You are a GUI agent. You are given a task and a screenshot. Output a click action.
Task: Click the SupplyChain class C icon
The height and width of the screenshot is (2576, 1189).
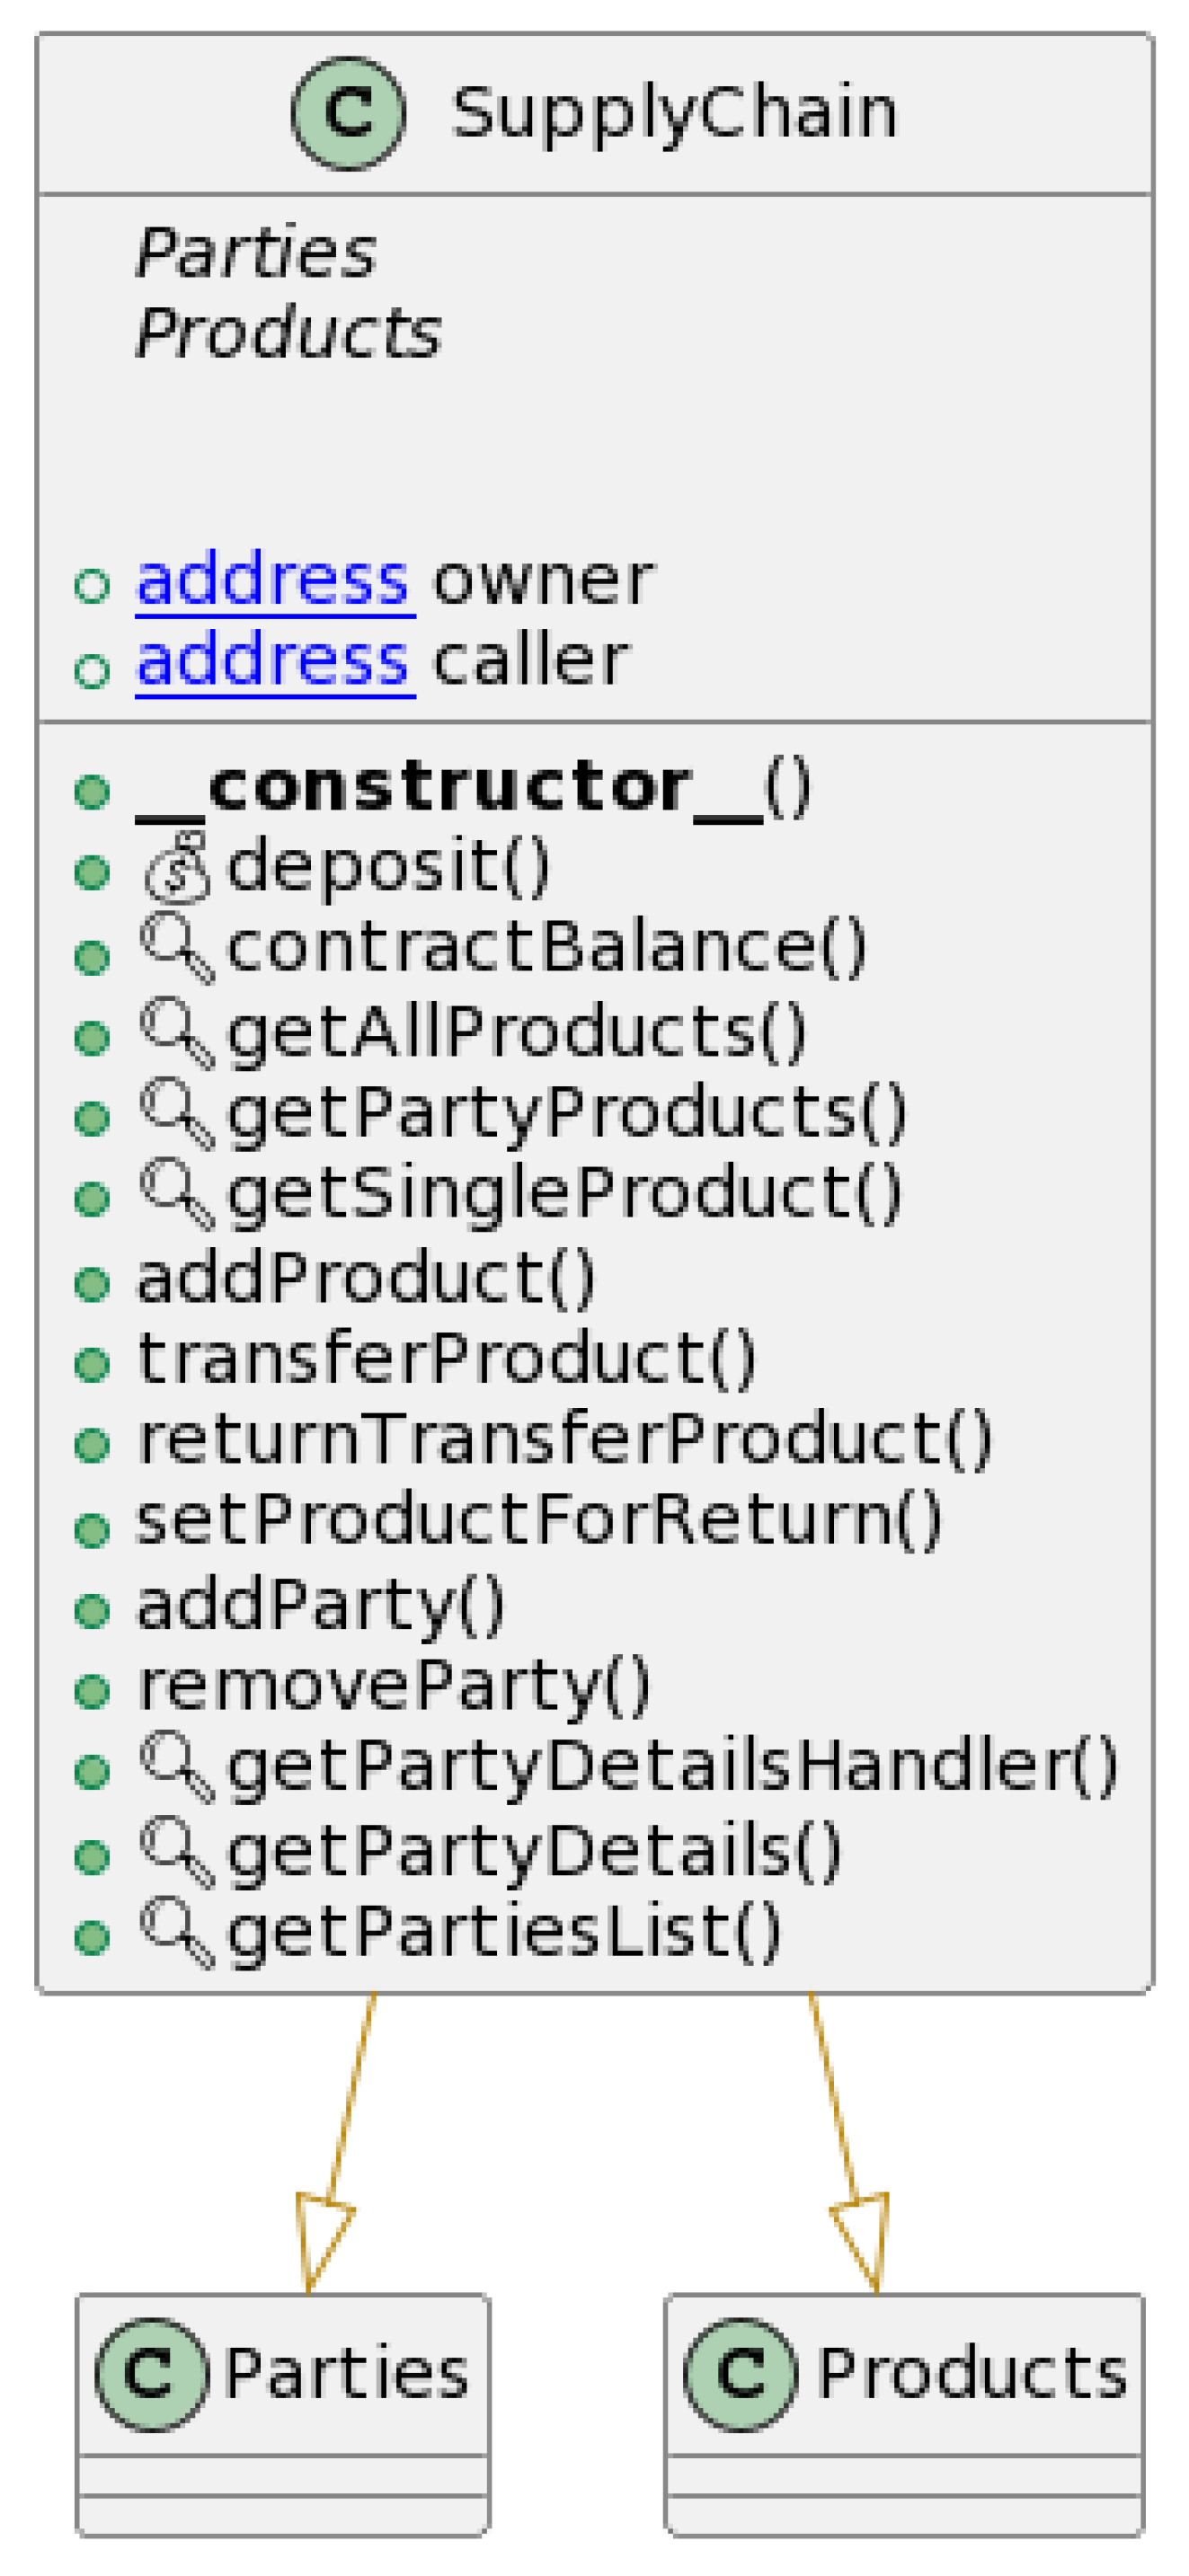tap(348, 113)
